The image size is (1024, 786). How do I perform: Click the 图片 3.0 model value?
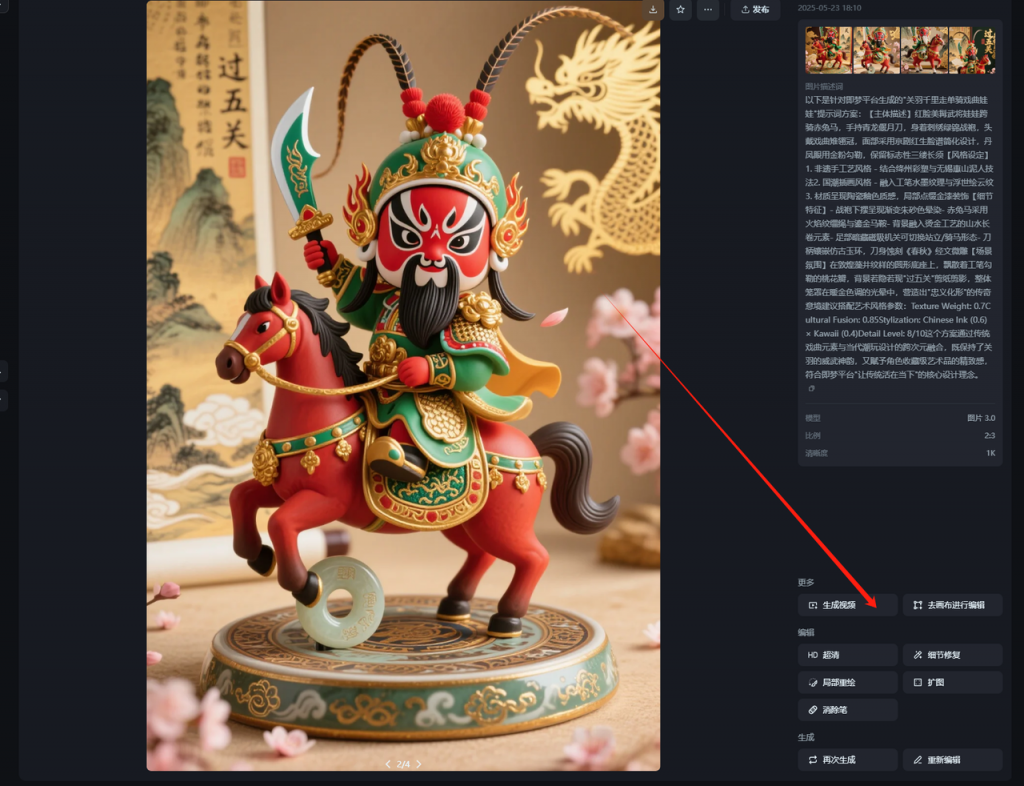pyautogui.click(x=981, y=418)
